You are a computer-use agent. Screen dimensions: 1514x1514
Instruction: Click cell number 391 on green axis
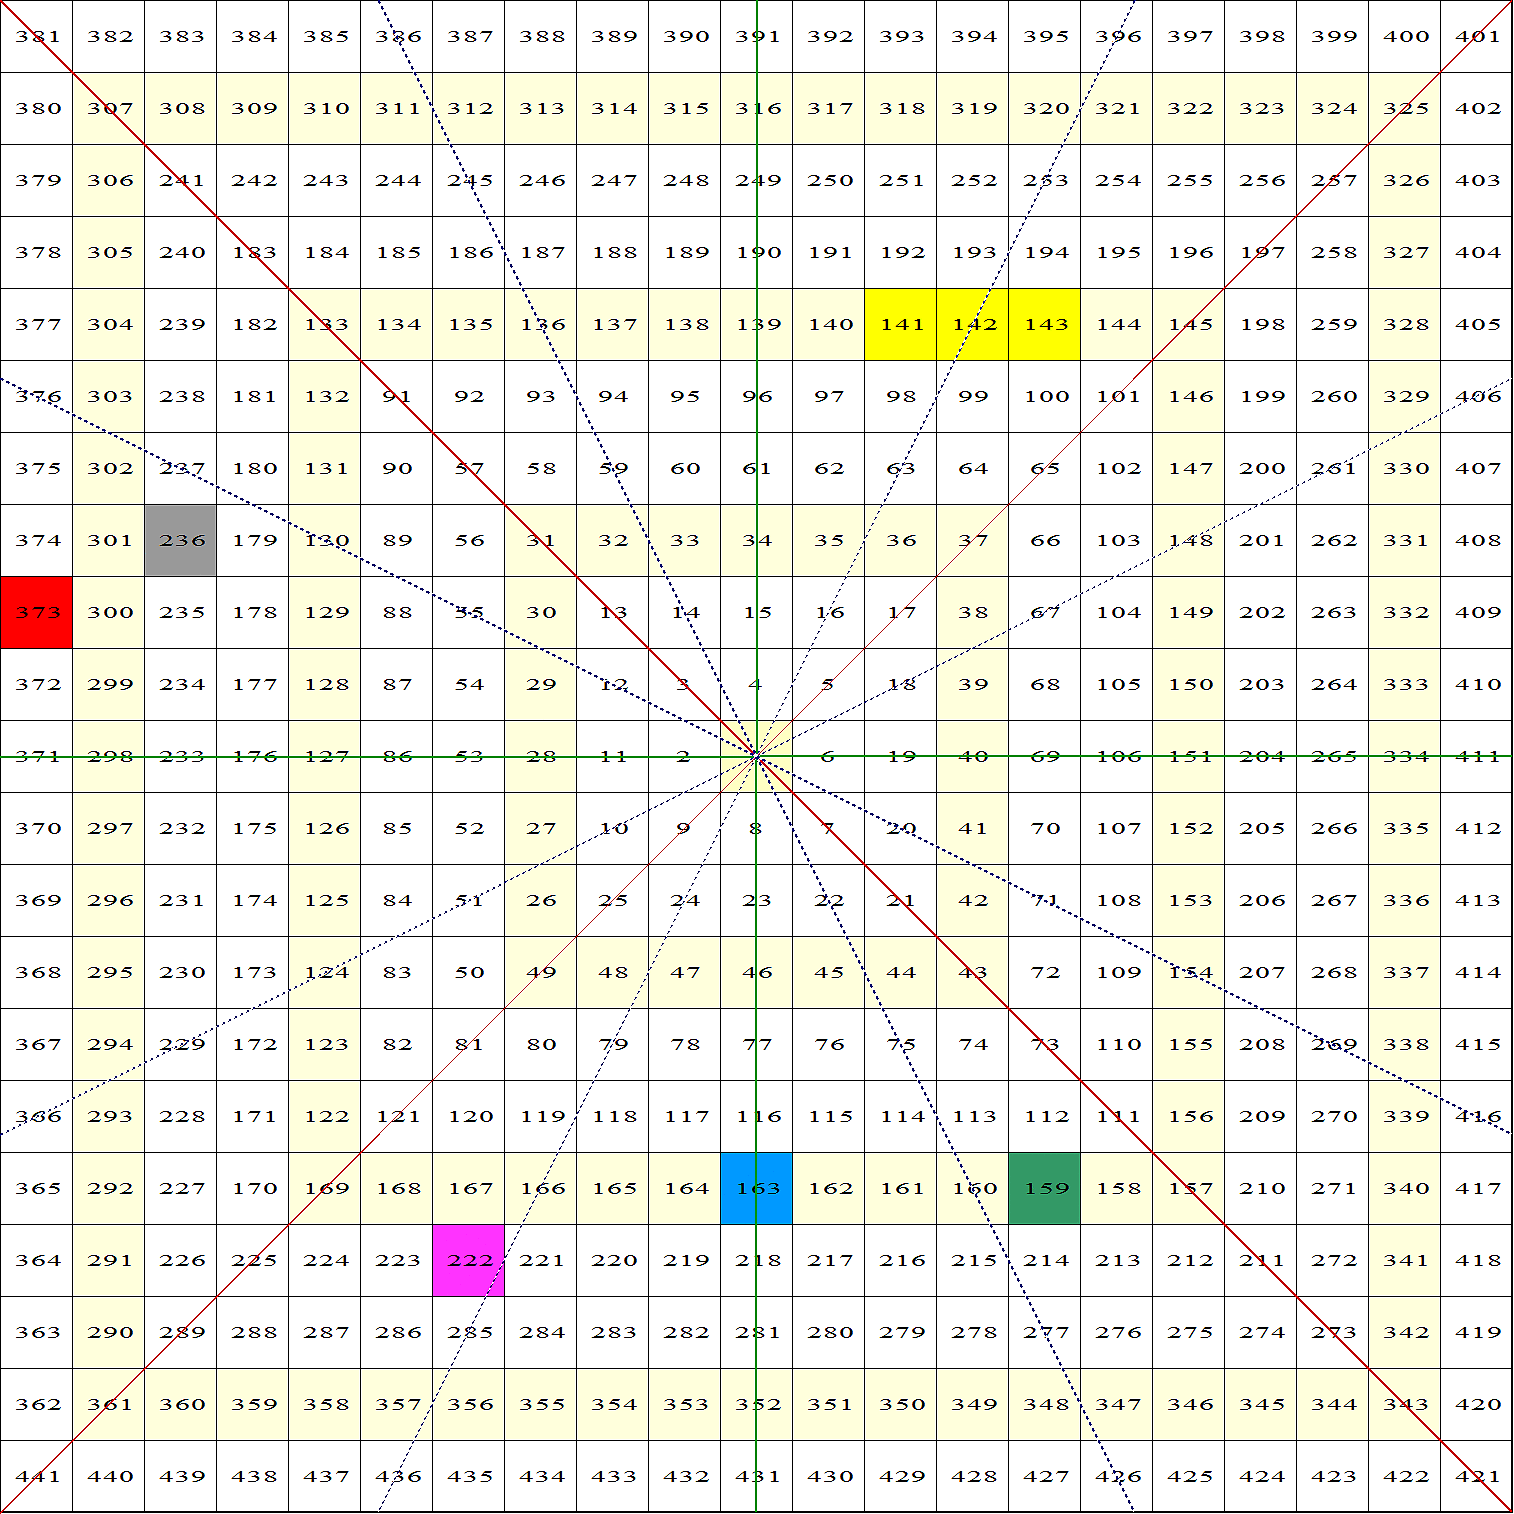coord(756,36)
